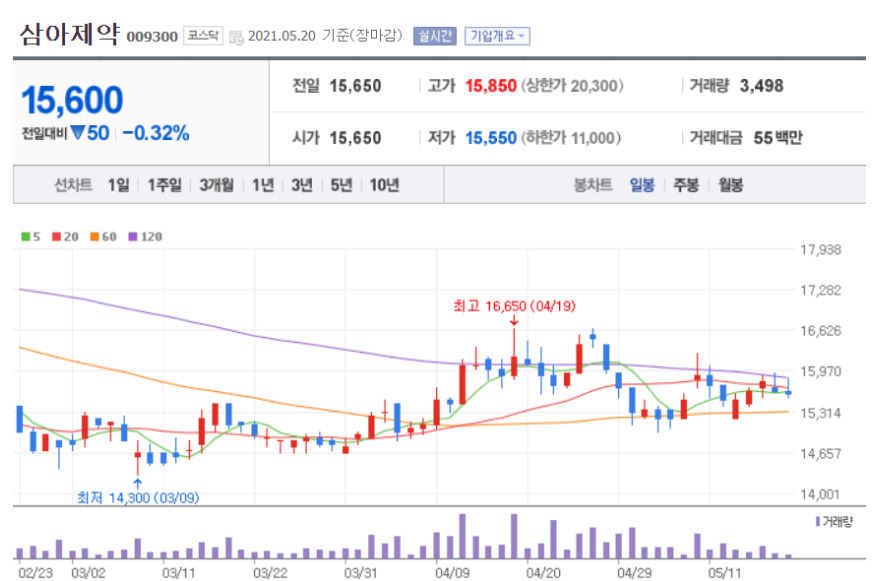Click the 03/22 date axis label

(x=271, y=573)
